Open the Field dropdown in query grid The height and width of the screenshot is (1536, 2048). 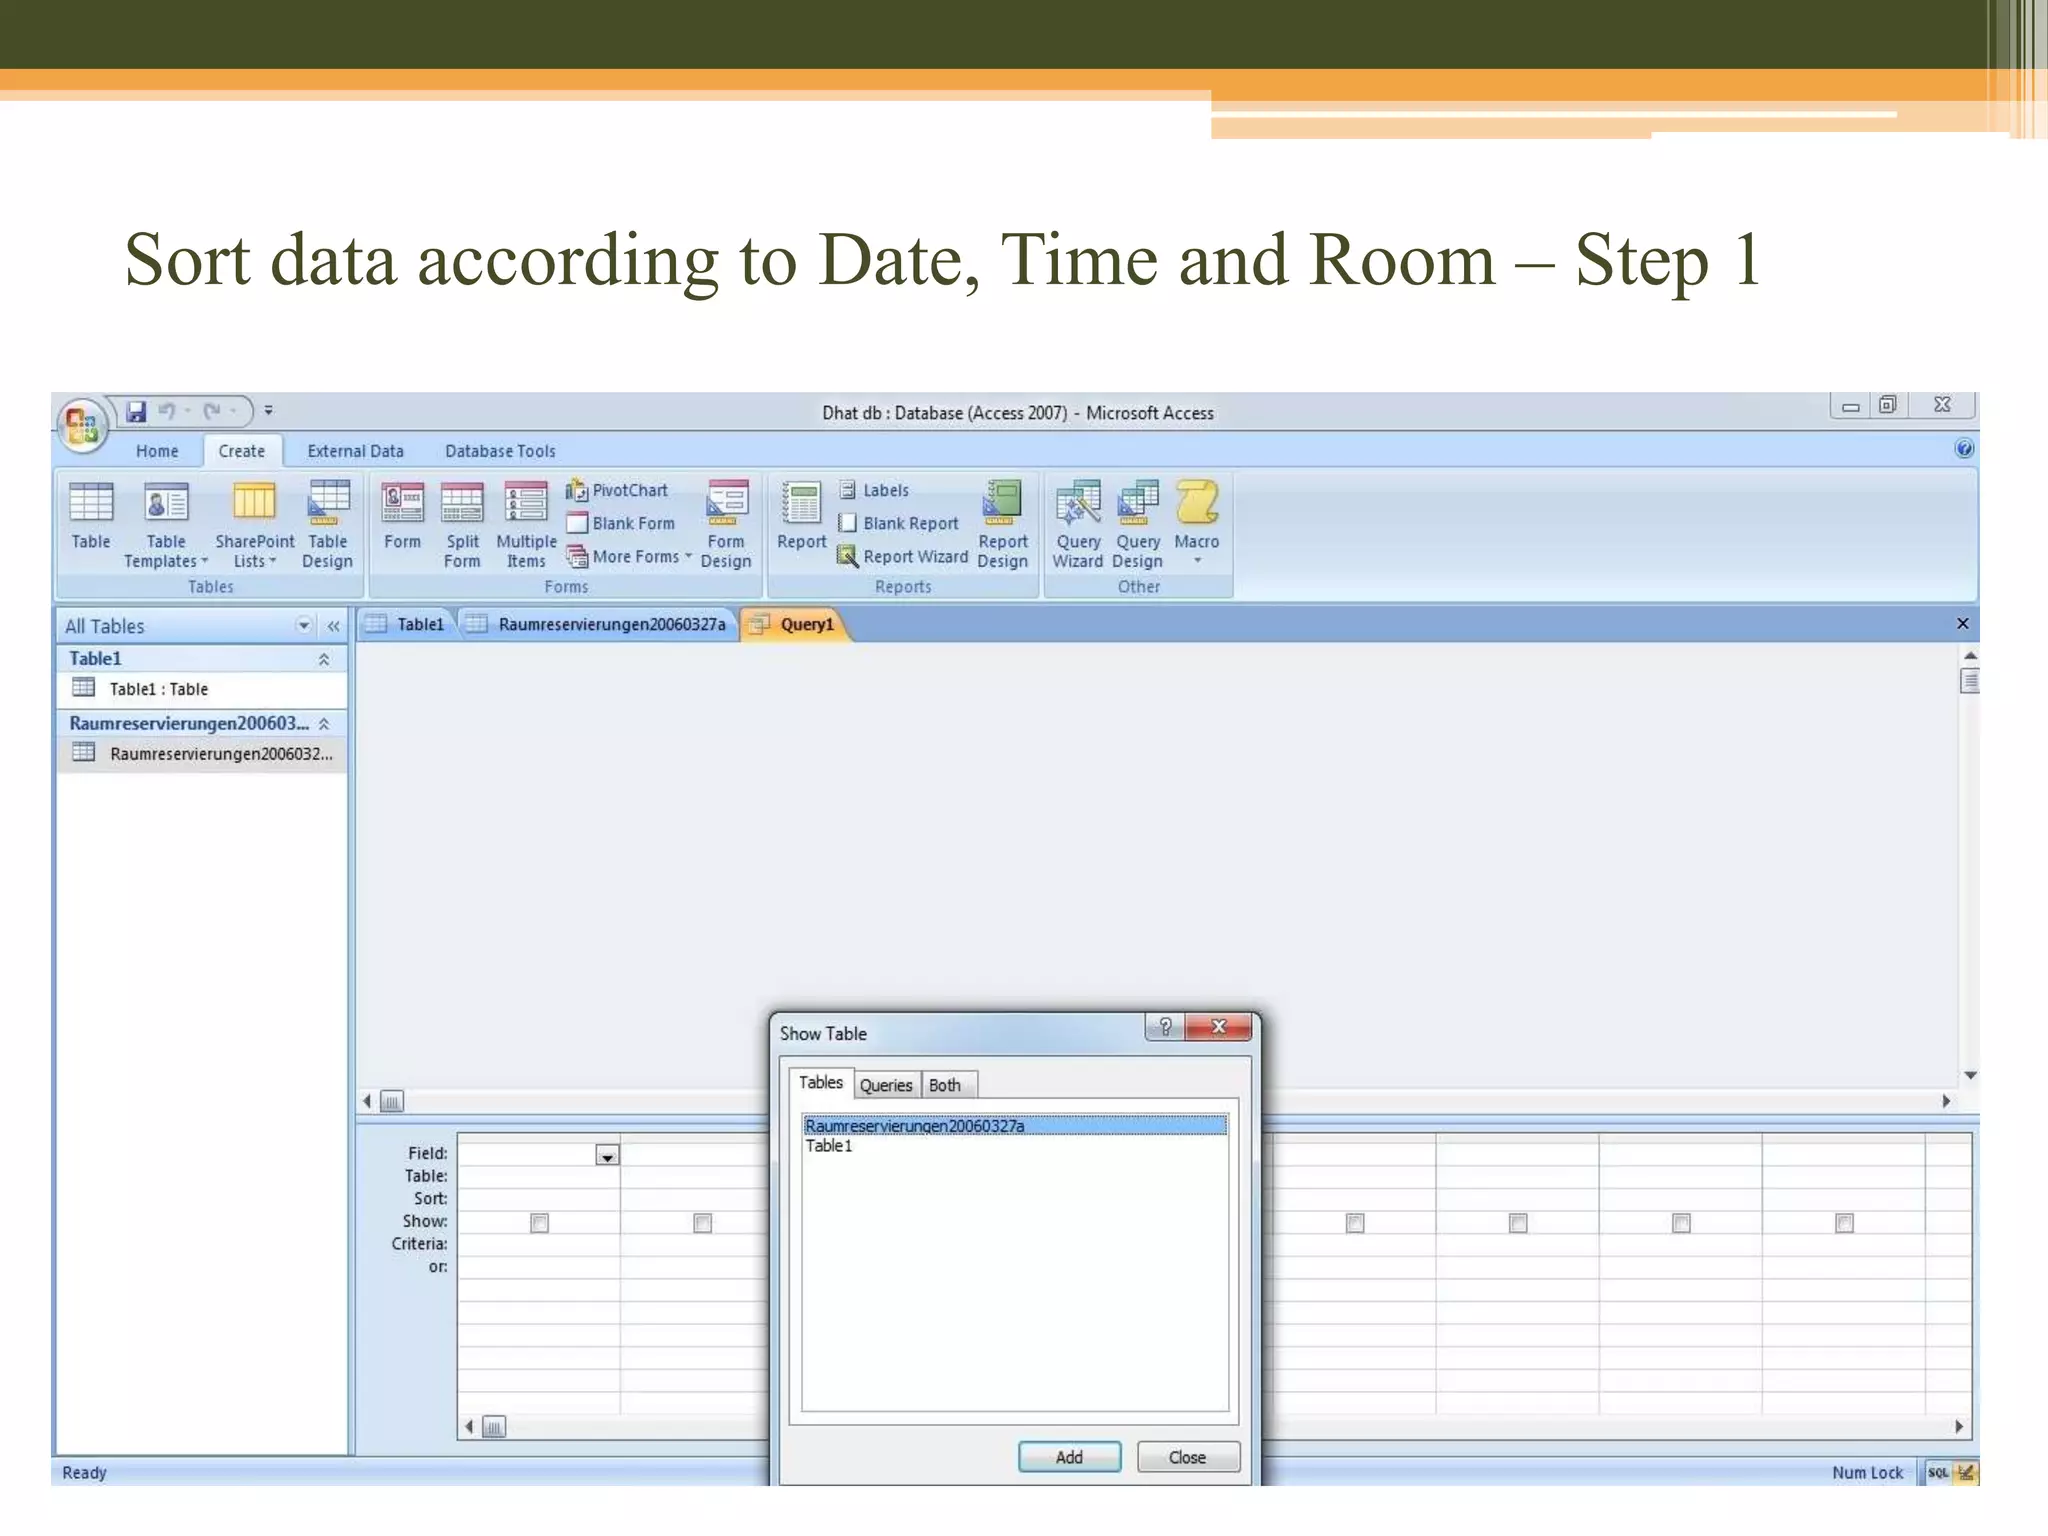click(x=607, y=1155)
